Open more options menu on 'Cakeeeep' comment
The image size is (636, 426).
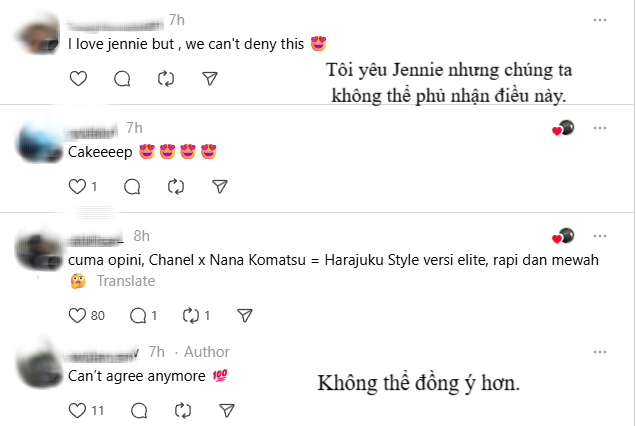tap(599, 128)
